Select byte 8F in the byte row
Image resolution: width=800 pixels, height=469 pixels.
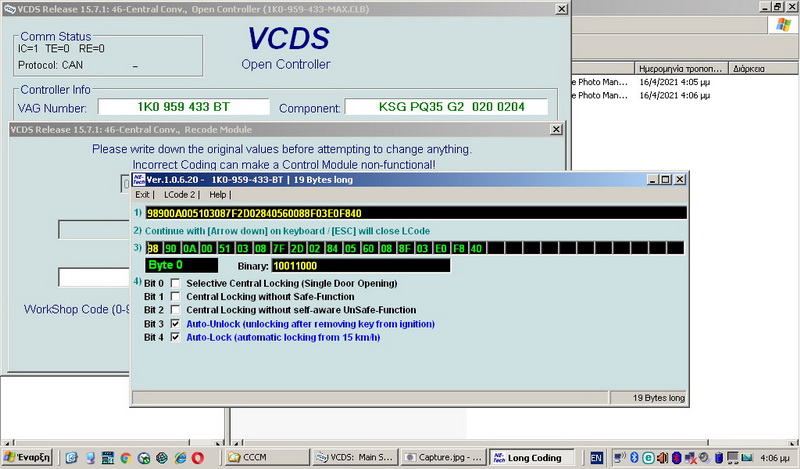click(x=405, y=249)
